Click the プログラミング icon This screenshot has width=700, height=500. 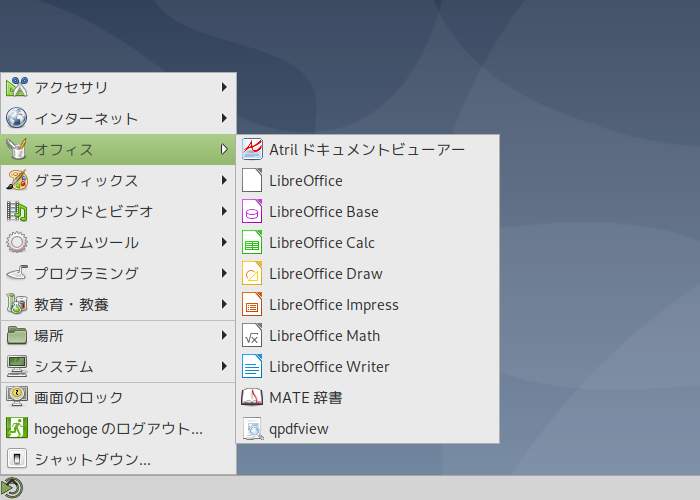point(17,273)
